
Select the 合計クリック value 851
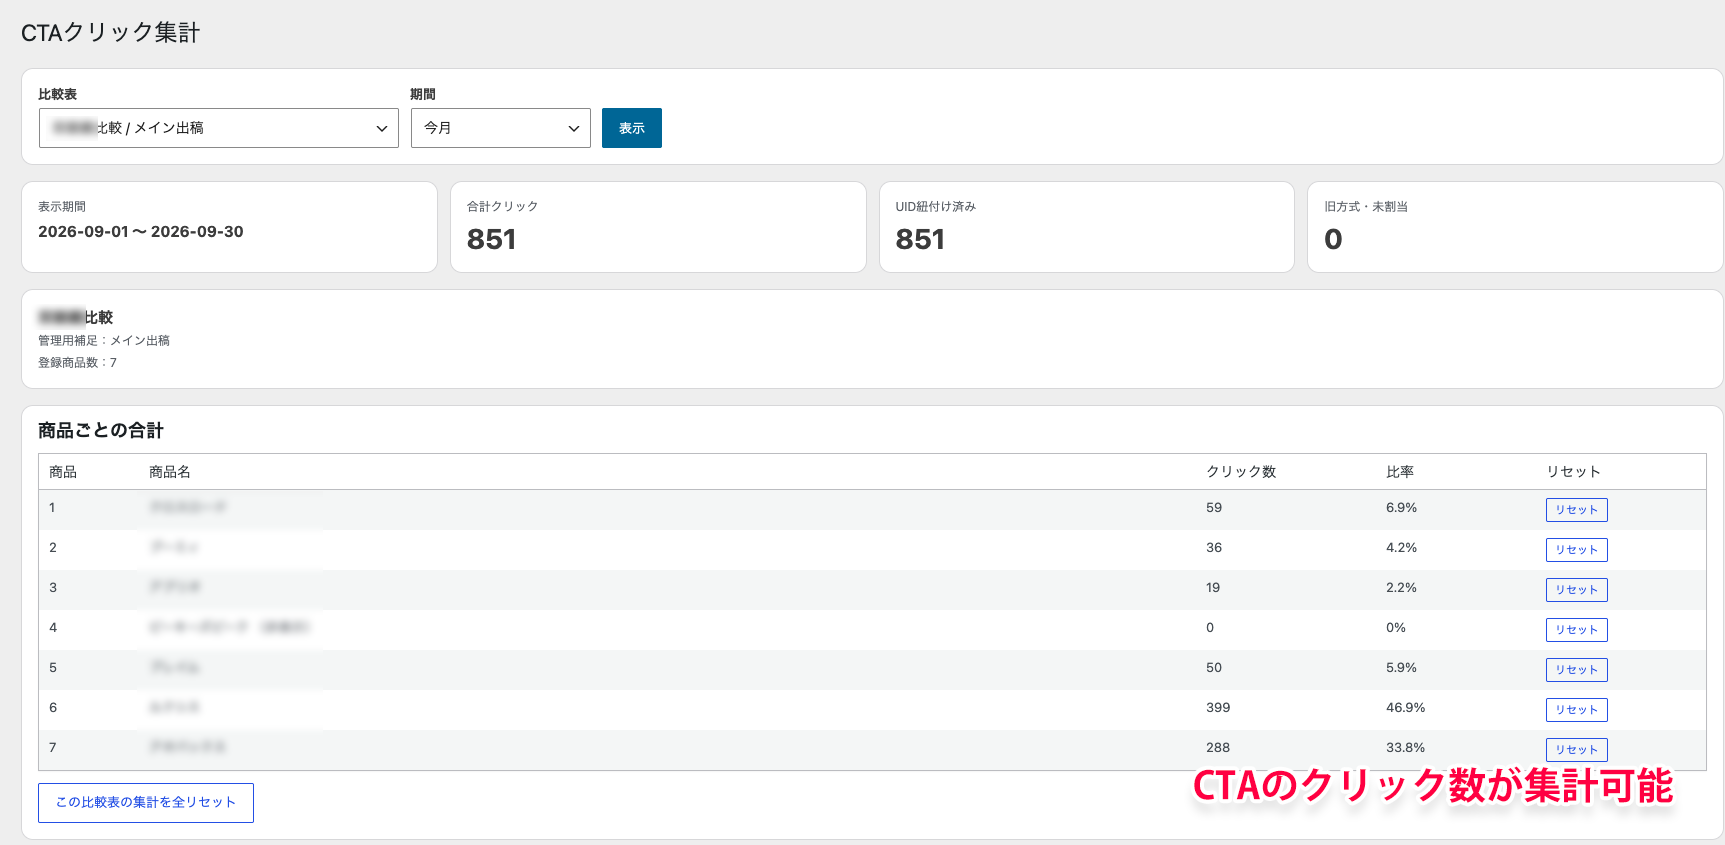tap(491, 240)
